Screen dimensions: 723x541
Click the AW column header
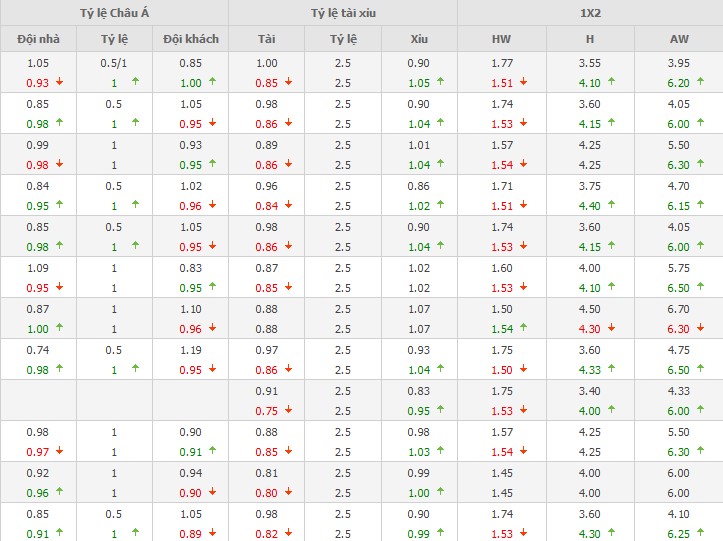click(678, 39)
